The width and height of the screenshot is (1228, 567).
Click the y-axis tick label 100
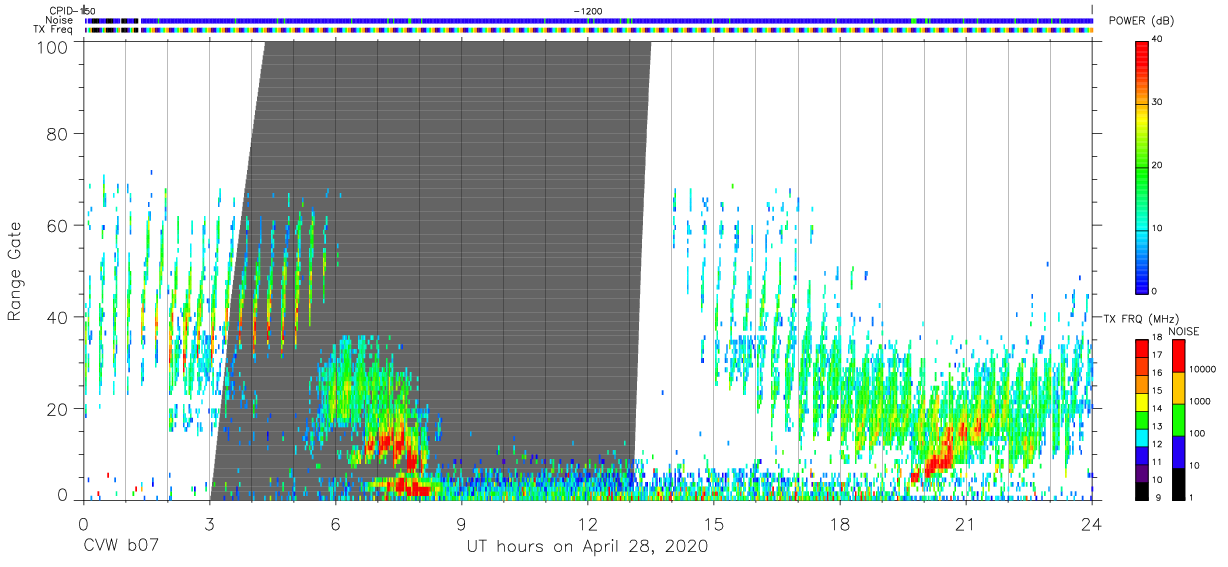52,46
